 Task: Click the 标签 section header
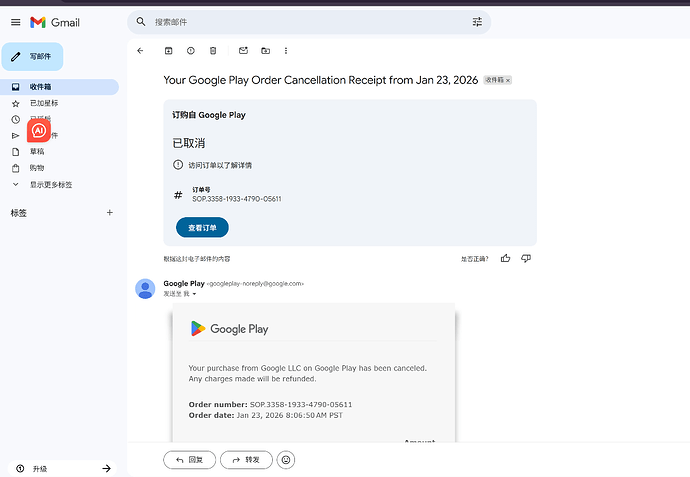point(18,213)
